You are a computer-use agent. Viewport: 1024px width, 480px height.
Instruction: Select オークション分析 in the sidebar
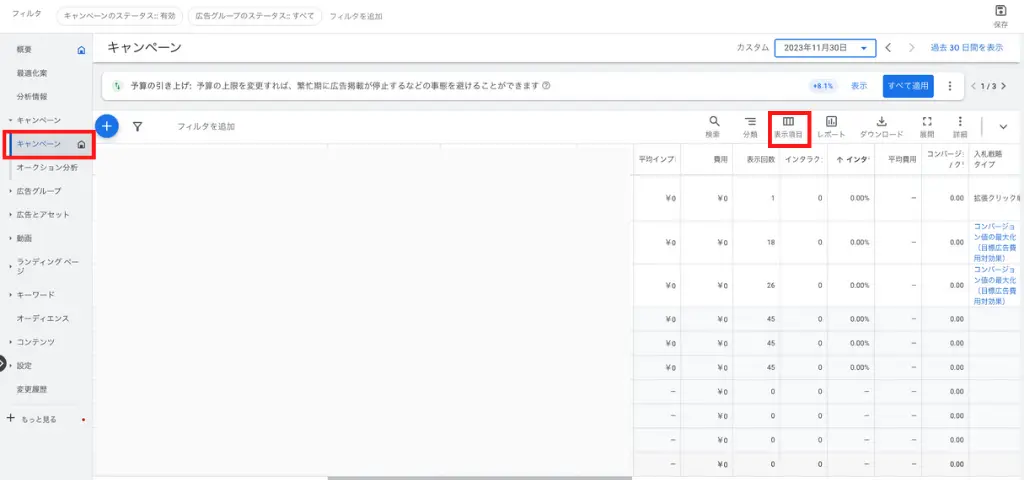pos(47,167)
